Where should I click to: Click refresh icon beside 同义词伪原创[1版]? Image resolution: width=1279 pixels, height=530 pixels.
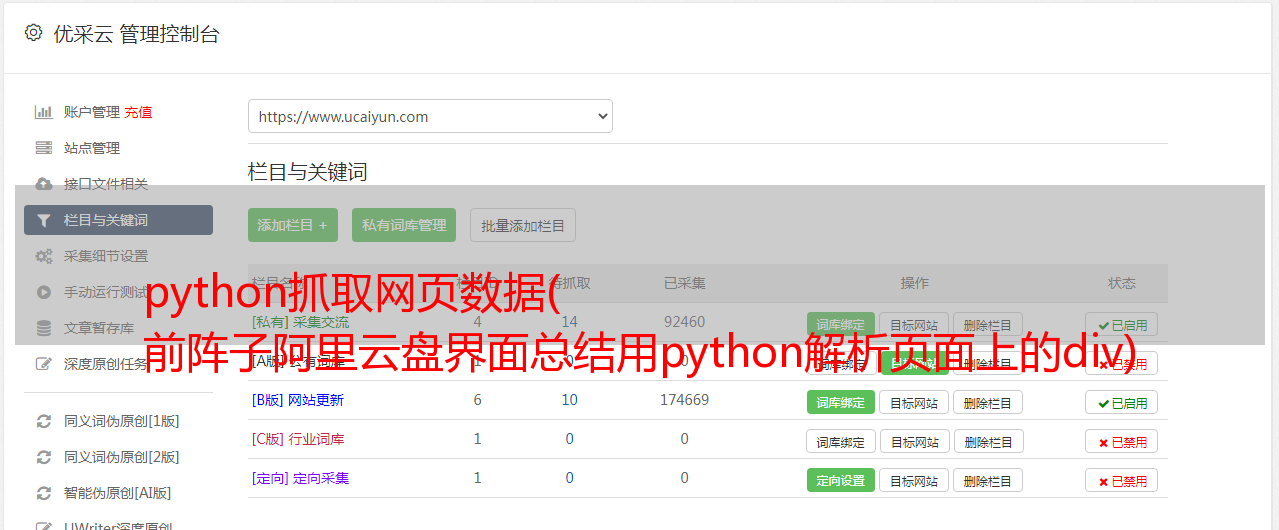[43, 421]
